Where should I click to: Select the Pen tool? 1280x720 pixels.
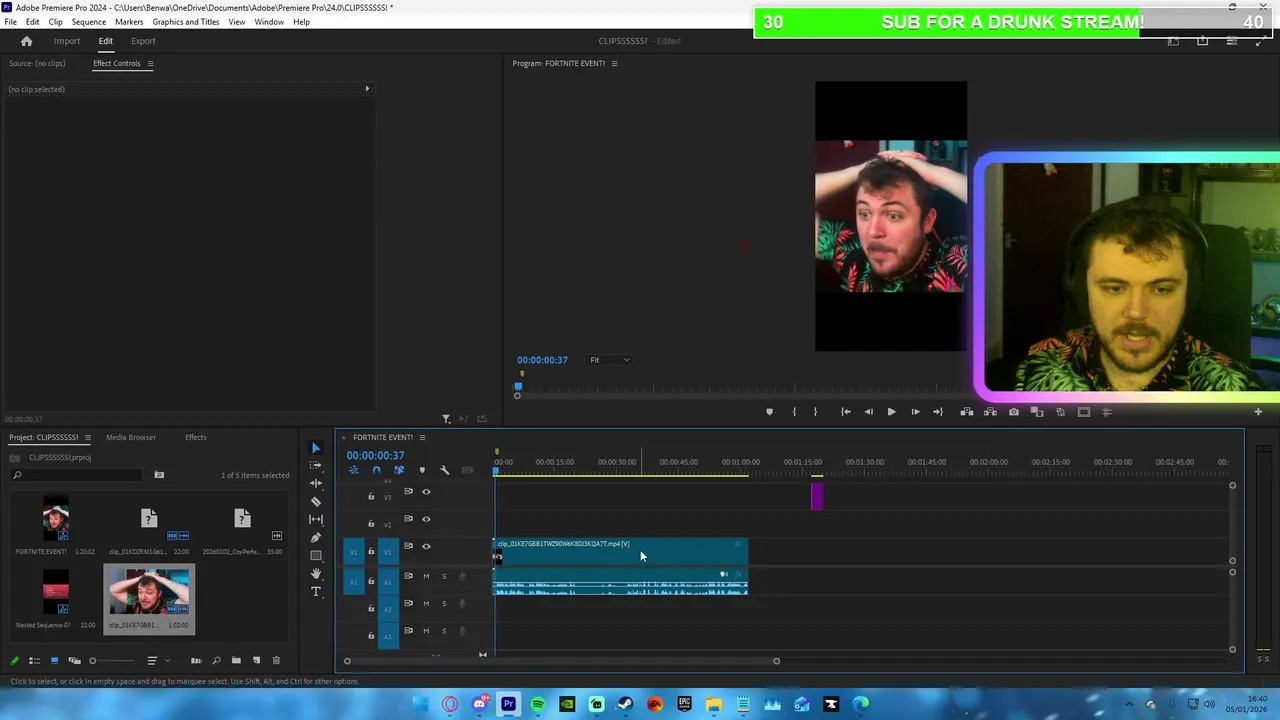[316, 537]
